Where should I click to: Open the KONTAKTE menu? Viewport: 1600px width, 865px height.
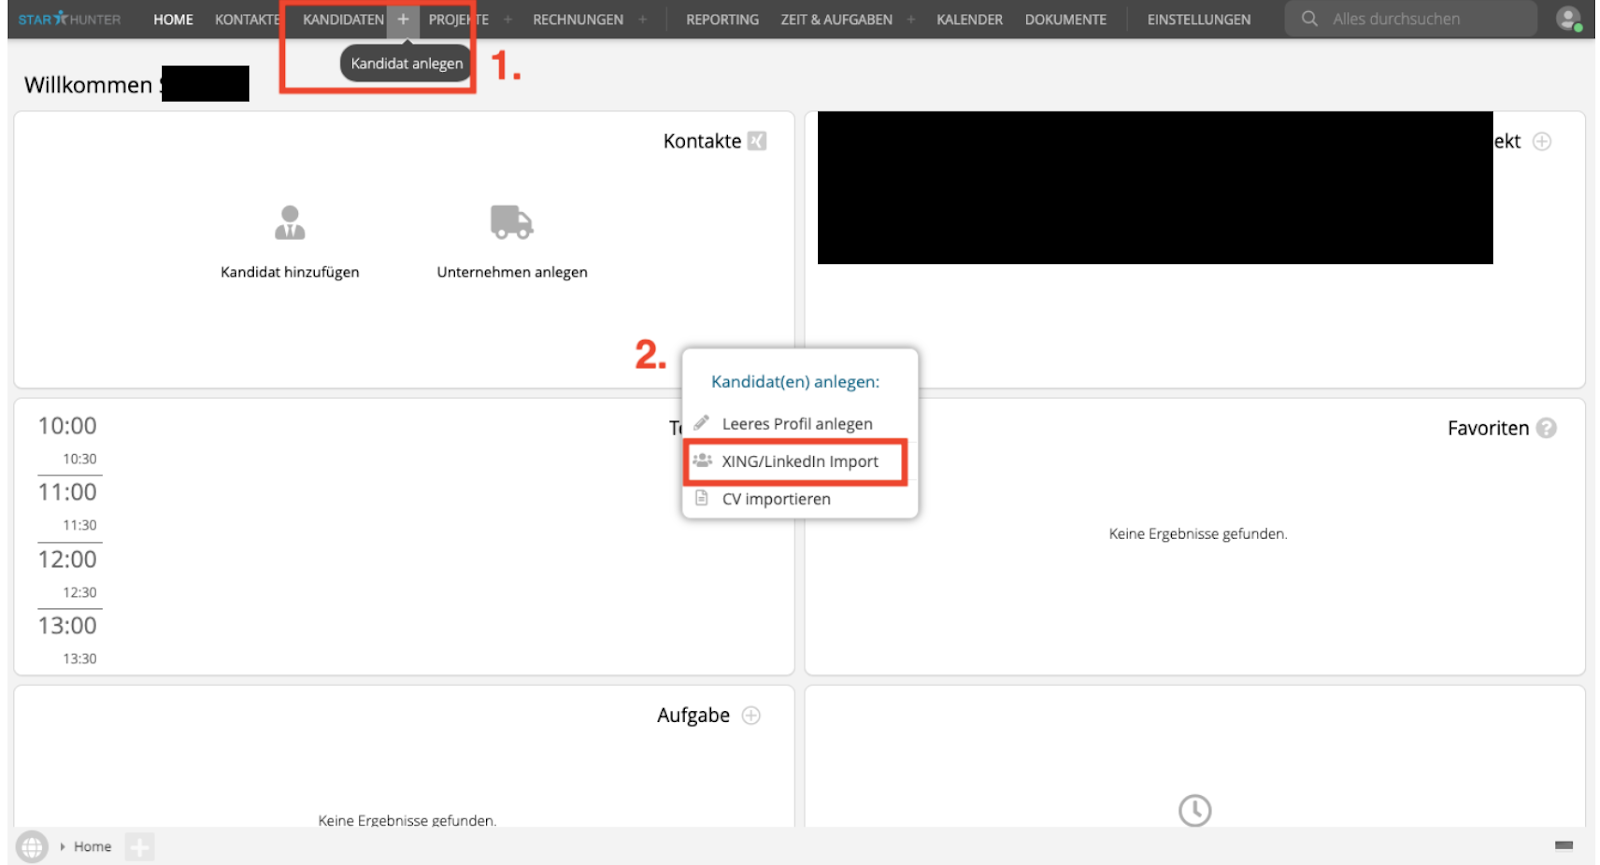pyautogui.click(x=247, y=19)
